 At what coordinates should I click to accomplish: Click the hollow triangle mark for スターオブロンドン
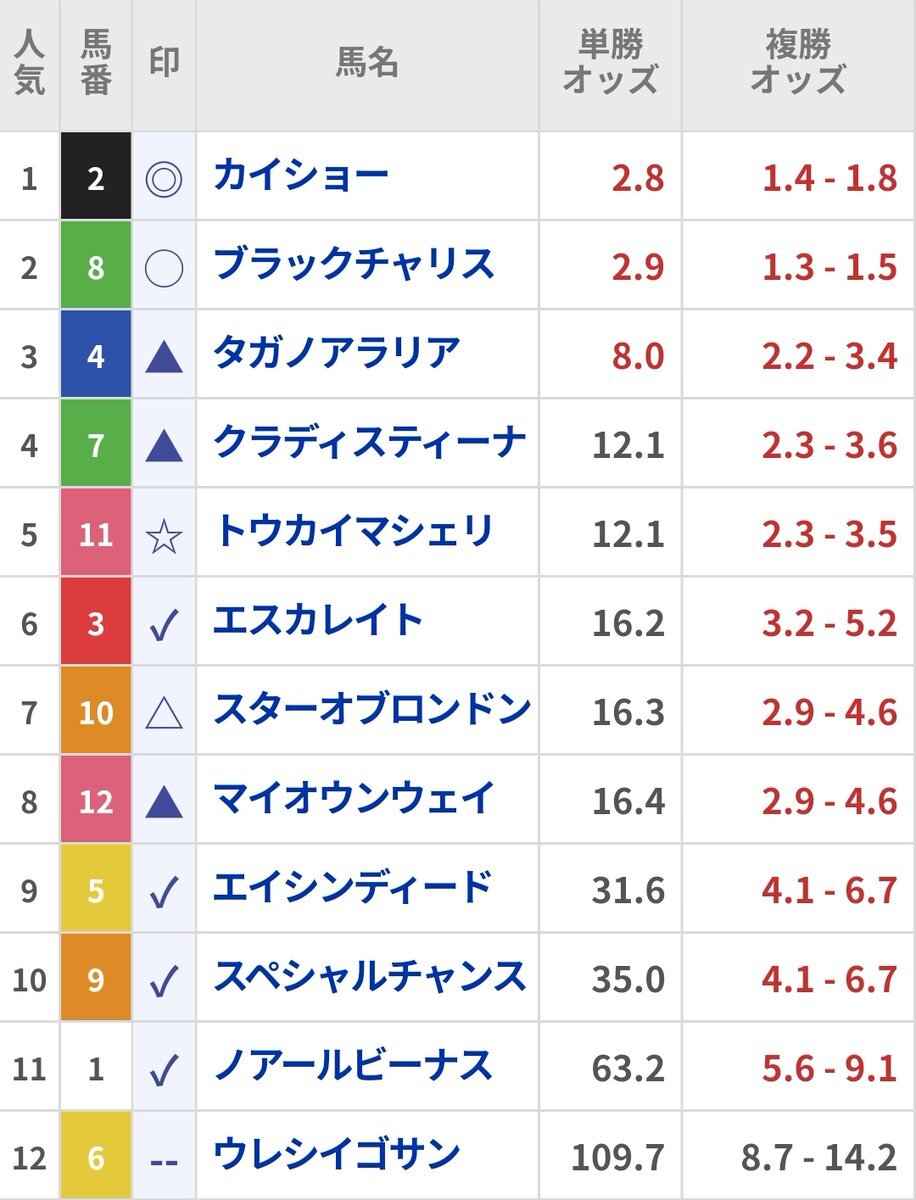point(164,714)
